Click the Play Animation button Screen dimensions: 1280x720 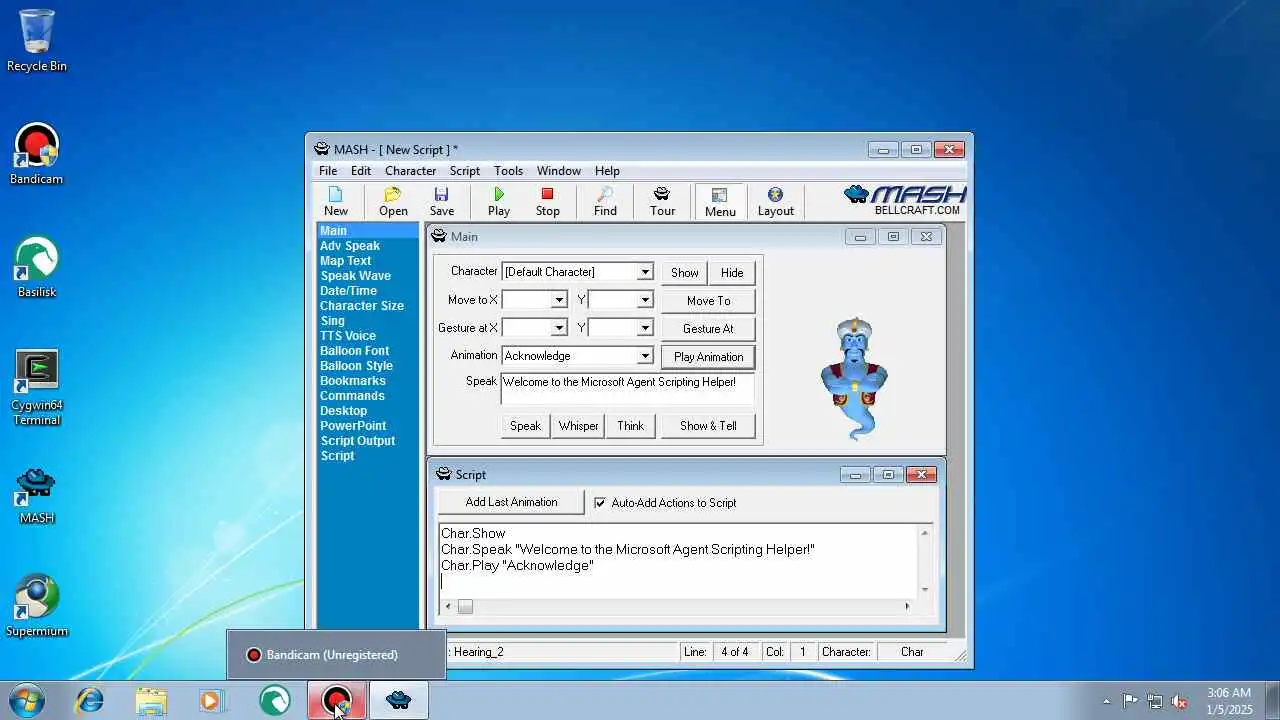(x=708, y=357)
